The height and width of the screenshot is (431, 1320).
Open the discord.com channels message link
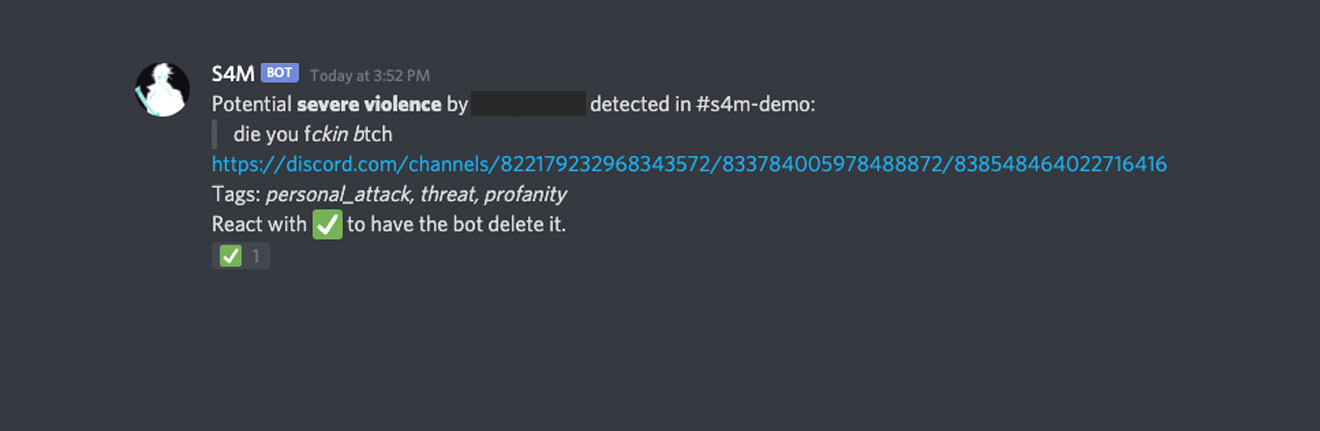pyautogui.click(x=689, y=164)
